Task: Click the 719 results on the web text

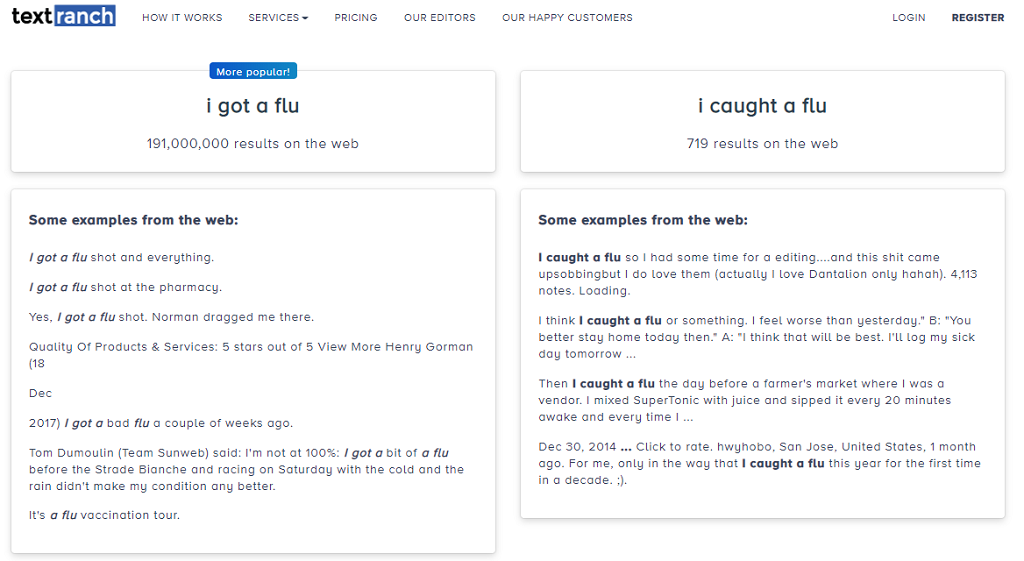Action: 762,144
